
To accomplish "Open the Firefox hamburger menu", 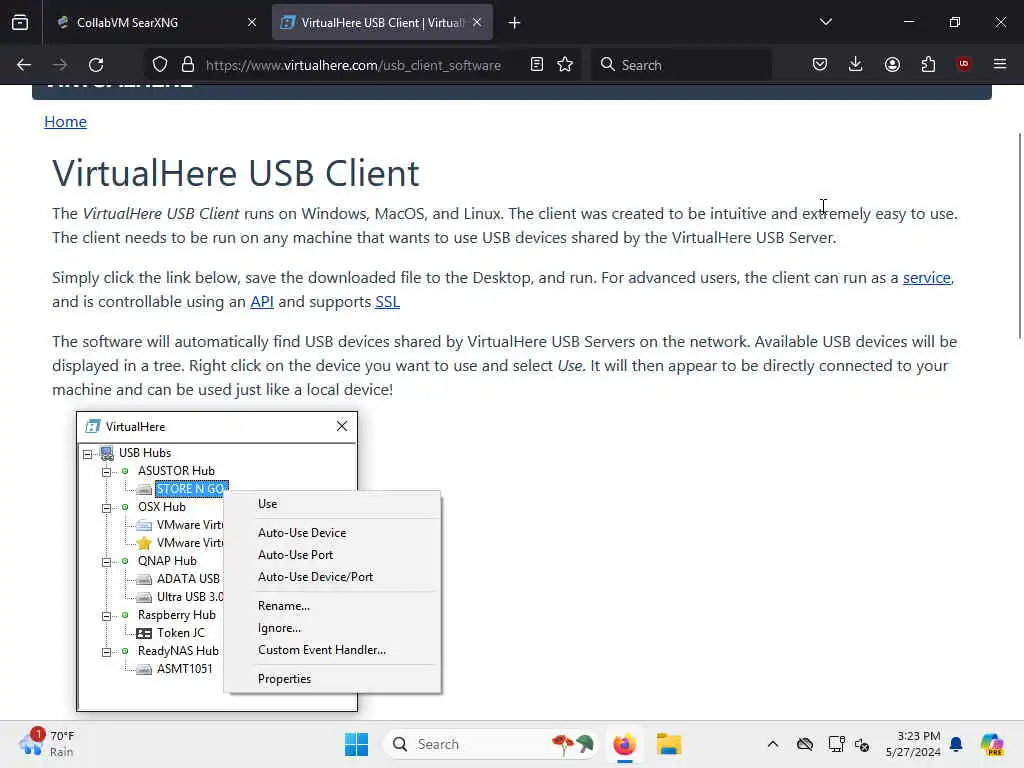I will (1000, 64).
